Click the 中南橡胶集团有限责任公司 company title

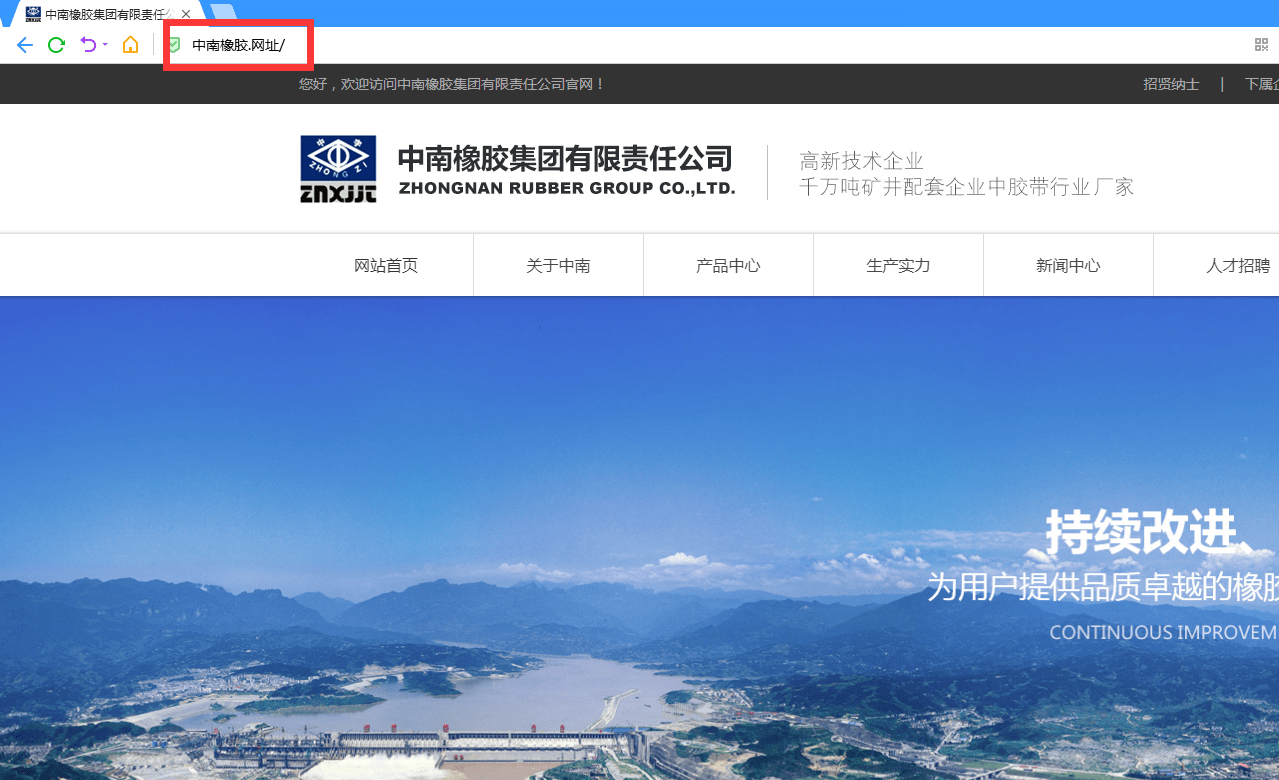(x=565, y=158)
